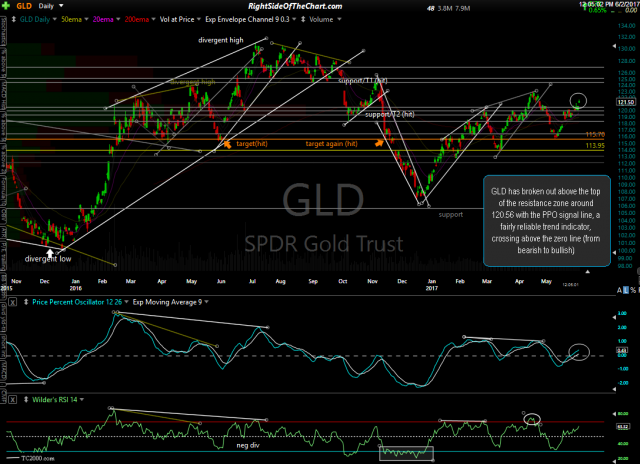Click the scale arrow at bottom of price axis
This screenshot has height=464, width=640.
point(615,253)
